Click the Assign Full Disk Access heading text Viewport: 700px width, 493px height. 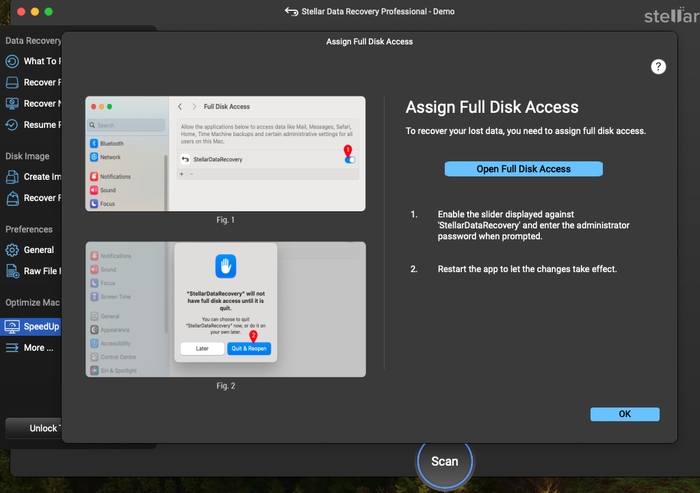[x=492, y=107]
